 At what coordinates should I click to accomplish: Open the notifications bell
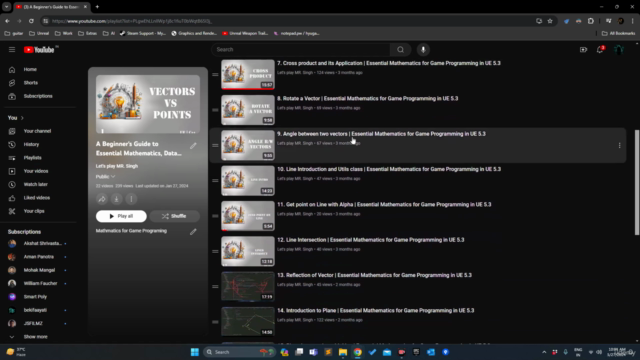600,49
